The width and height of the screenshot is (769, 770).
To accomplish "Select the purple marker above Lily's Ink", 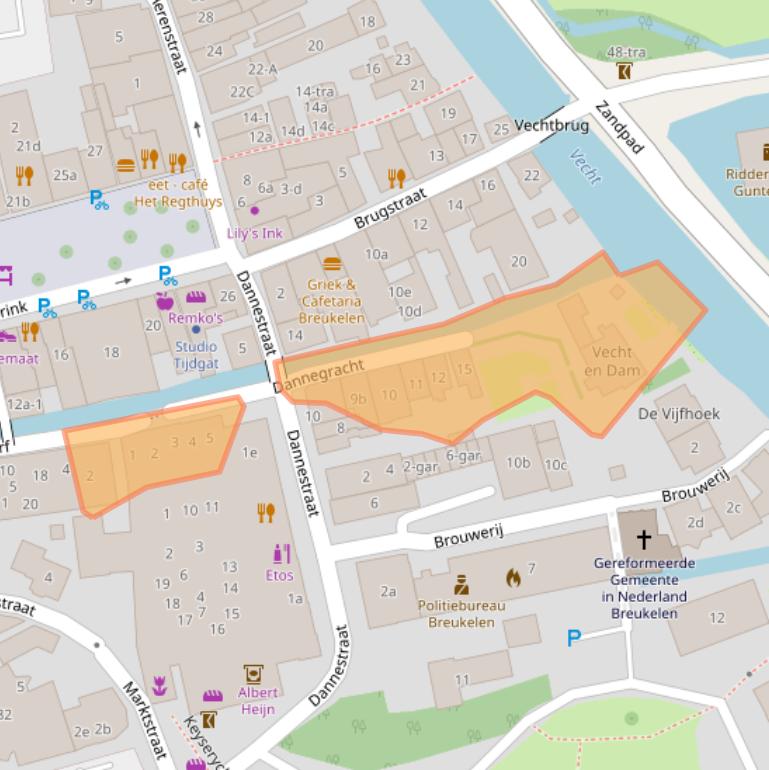I will tap(254, 211).
